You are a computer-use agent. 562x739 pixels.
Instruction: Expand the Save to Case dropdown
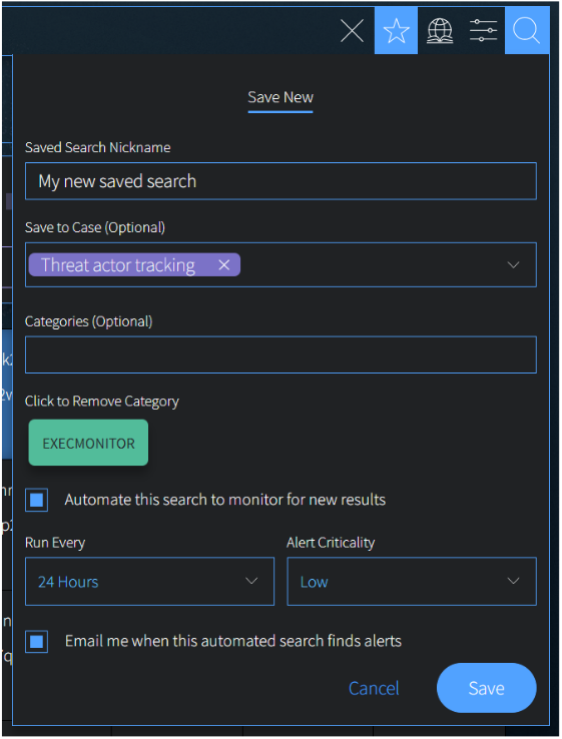(x=513, y=265)
